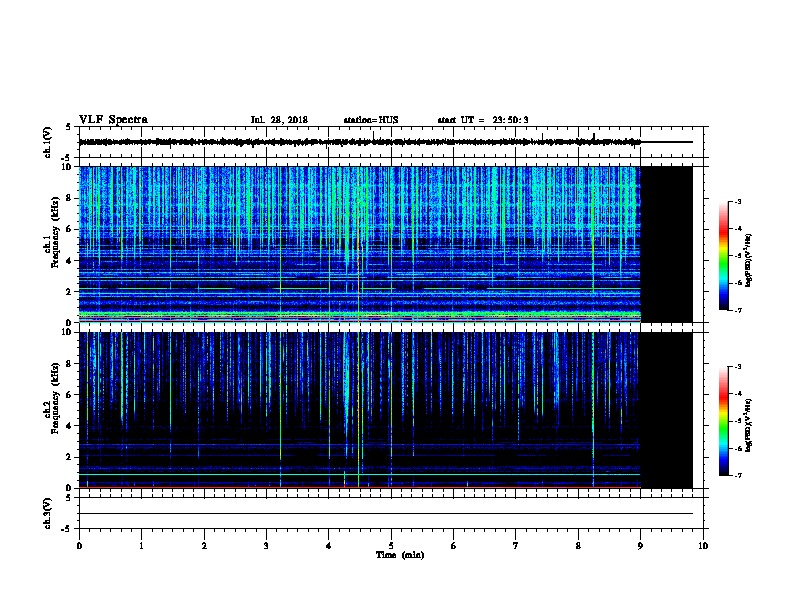Click time-axis tick label "5" at bottom

point(391,545)
